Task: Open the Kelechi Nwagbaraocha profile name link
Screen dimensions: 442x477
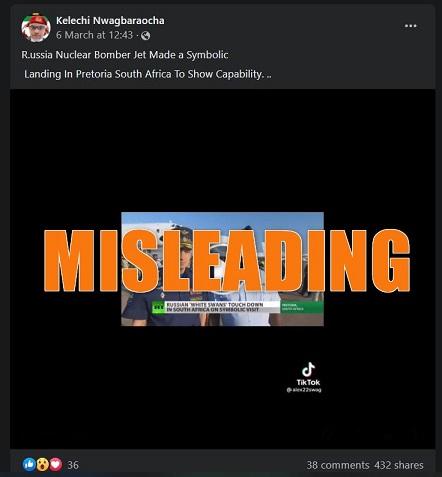Action: pyautogui.click(x=110, y=21)
